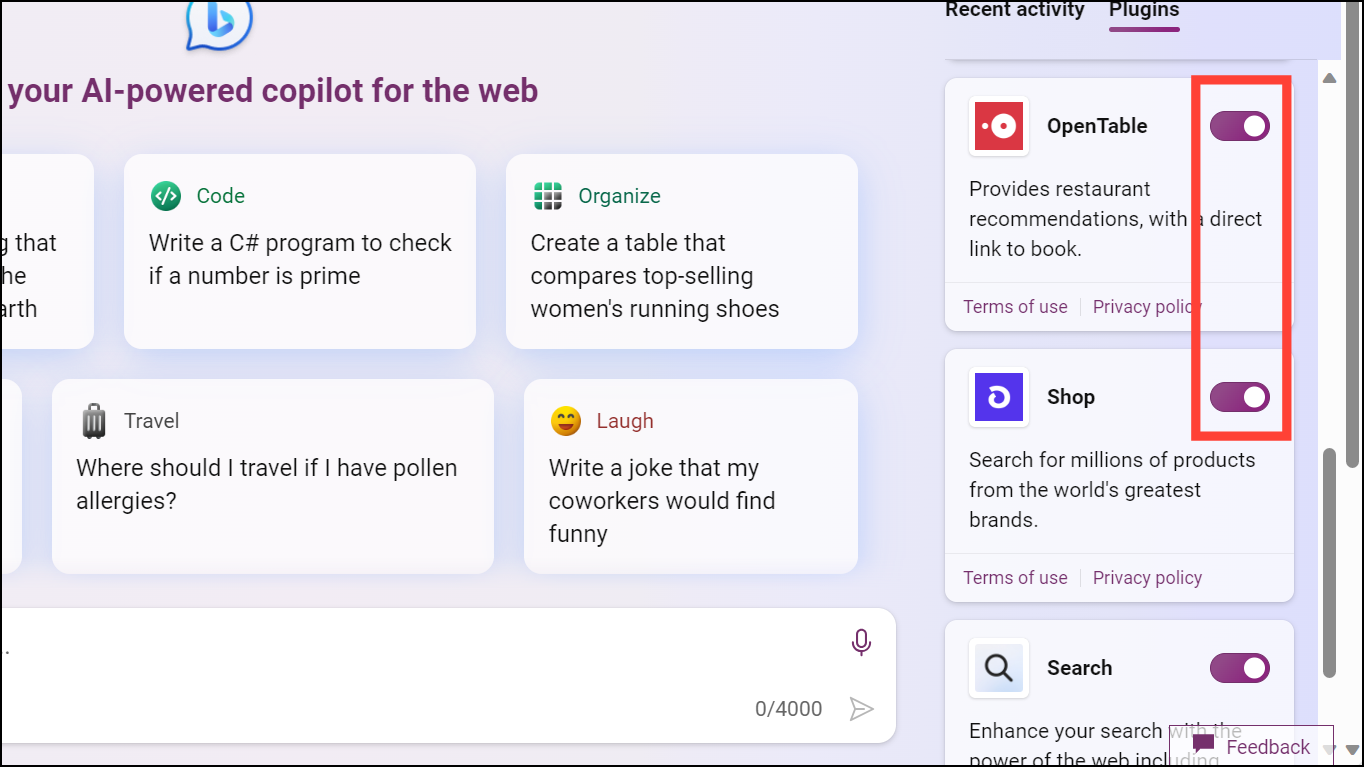Click the OpenTable plugin name
This screenshot has height=767, width=1364.
(1097, 126)
